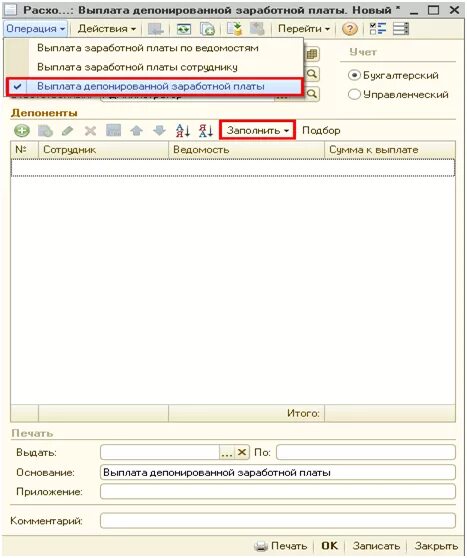467x558 pixels.
Task: Move row up with arrow icon
Action: point(136,131)
